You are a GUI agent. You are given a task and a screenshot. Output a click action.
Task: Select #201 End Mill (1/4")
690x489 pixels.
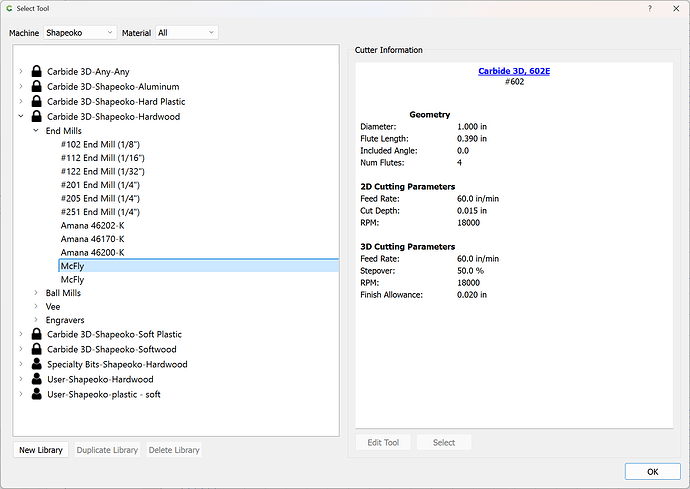pyautogui.click(x=100, y=185)
